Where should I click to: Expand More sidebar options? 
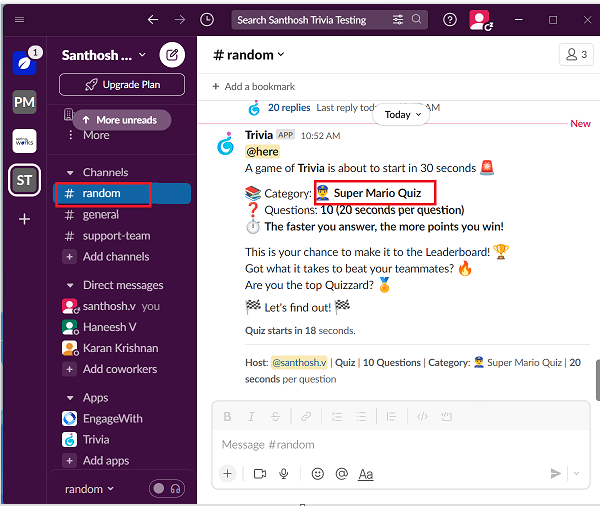click(96, 135)
